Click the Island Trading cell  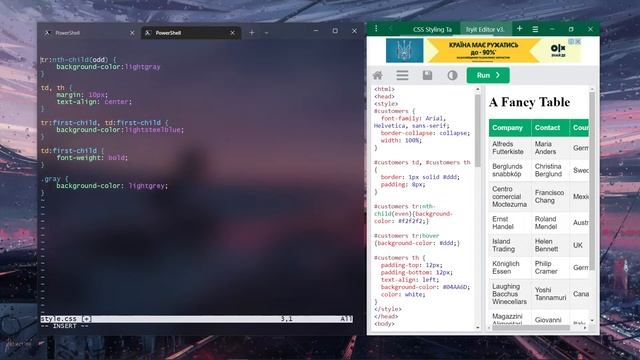(x=510, y=245)
